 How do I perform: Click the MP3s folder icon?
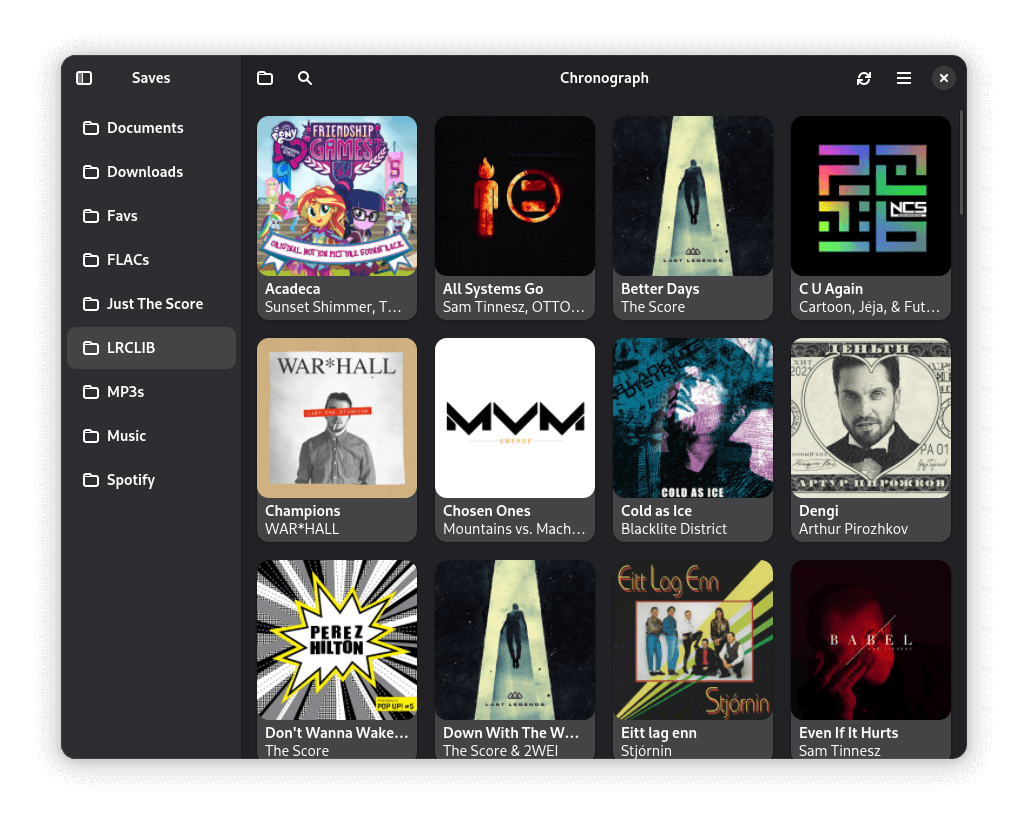[x=91, y=391]
